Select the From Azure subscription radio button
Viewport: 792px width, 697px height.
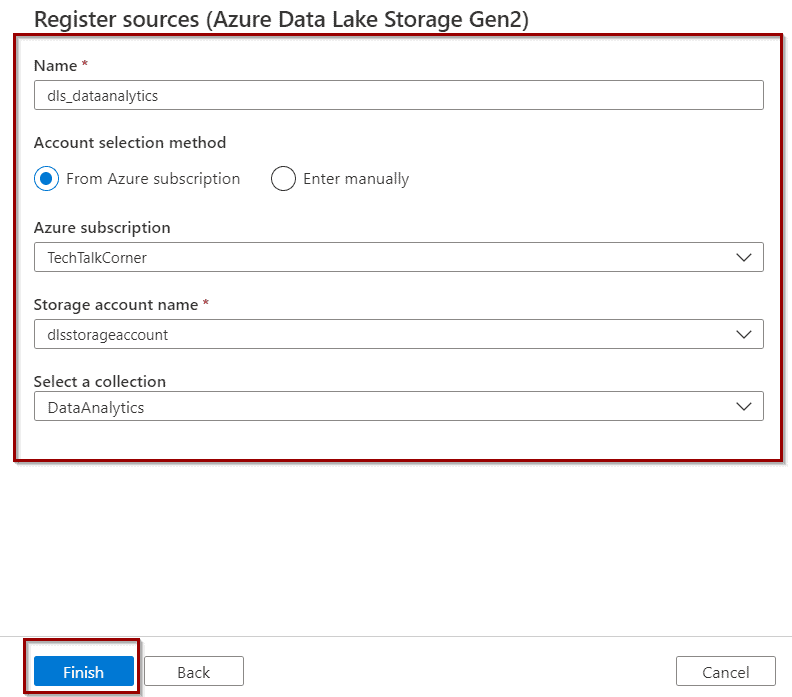tap(46, 179)
